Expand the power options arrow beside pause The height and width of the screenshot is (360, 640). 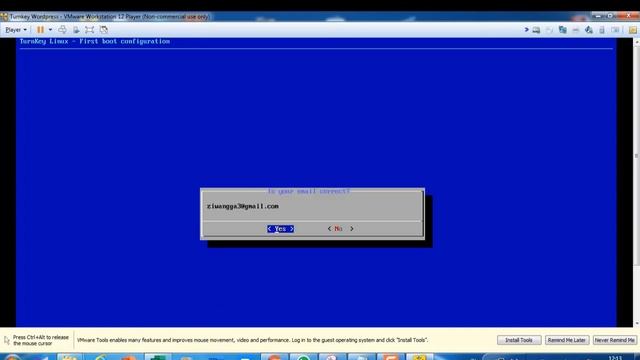tap(50, 30)
